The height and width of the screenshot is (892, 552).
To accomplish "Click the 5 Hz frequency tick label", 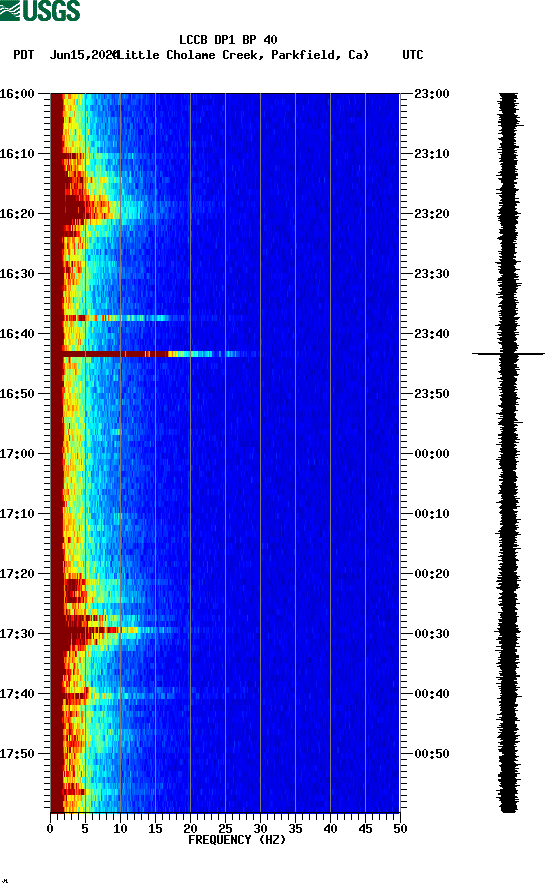I will coord(85,829).
